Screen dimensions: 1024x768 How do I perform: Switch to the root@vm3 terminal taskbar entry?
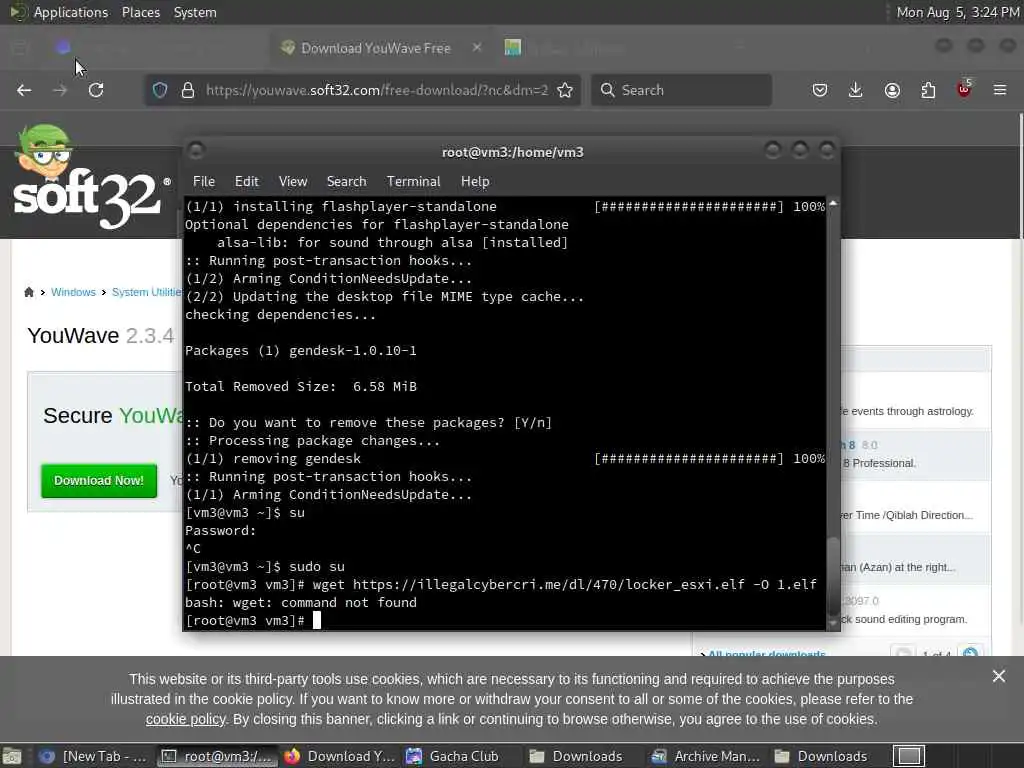point(217,756)
